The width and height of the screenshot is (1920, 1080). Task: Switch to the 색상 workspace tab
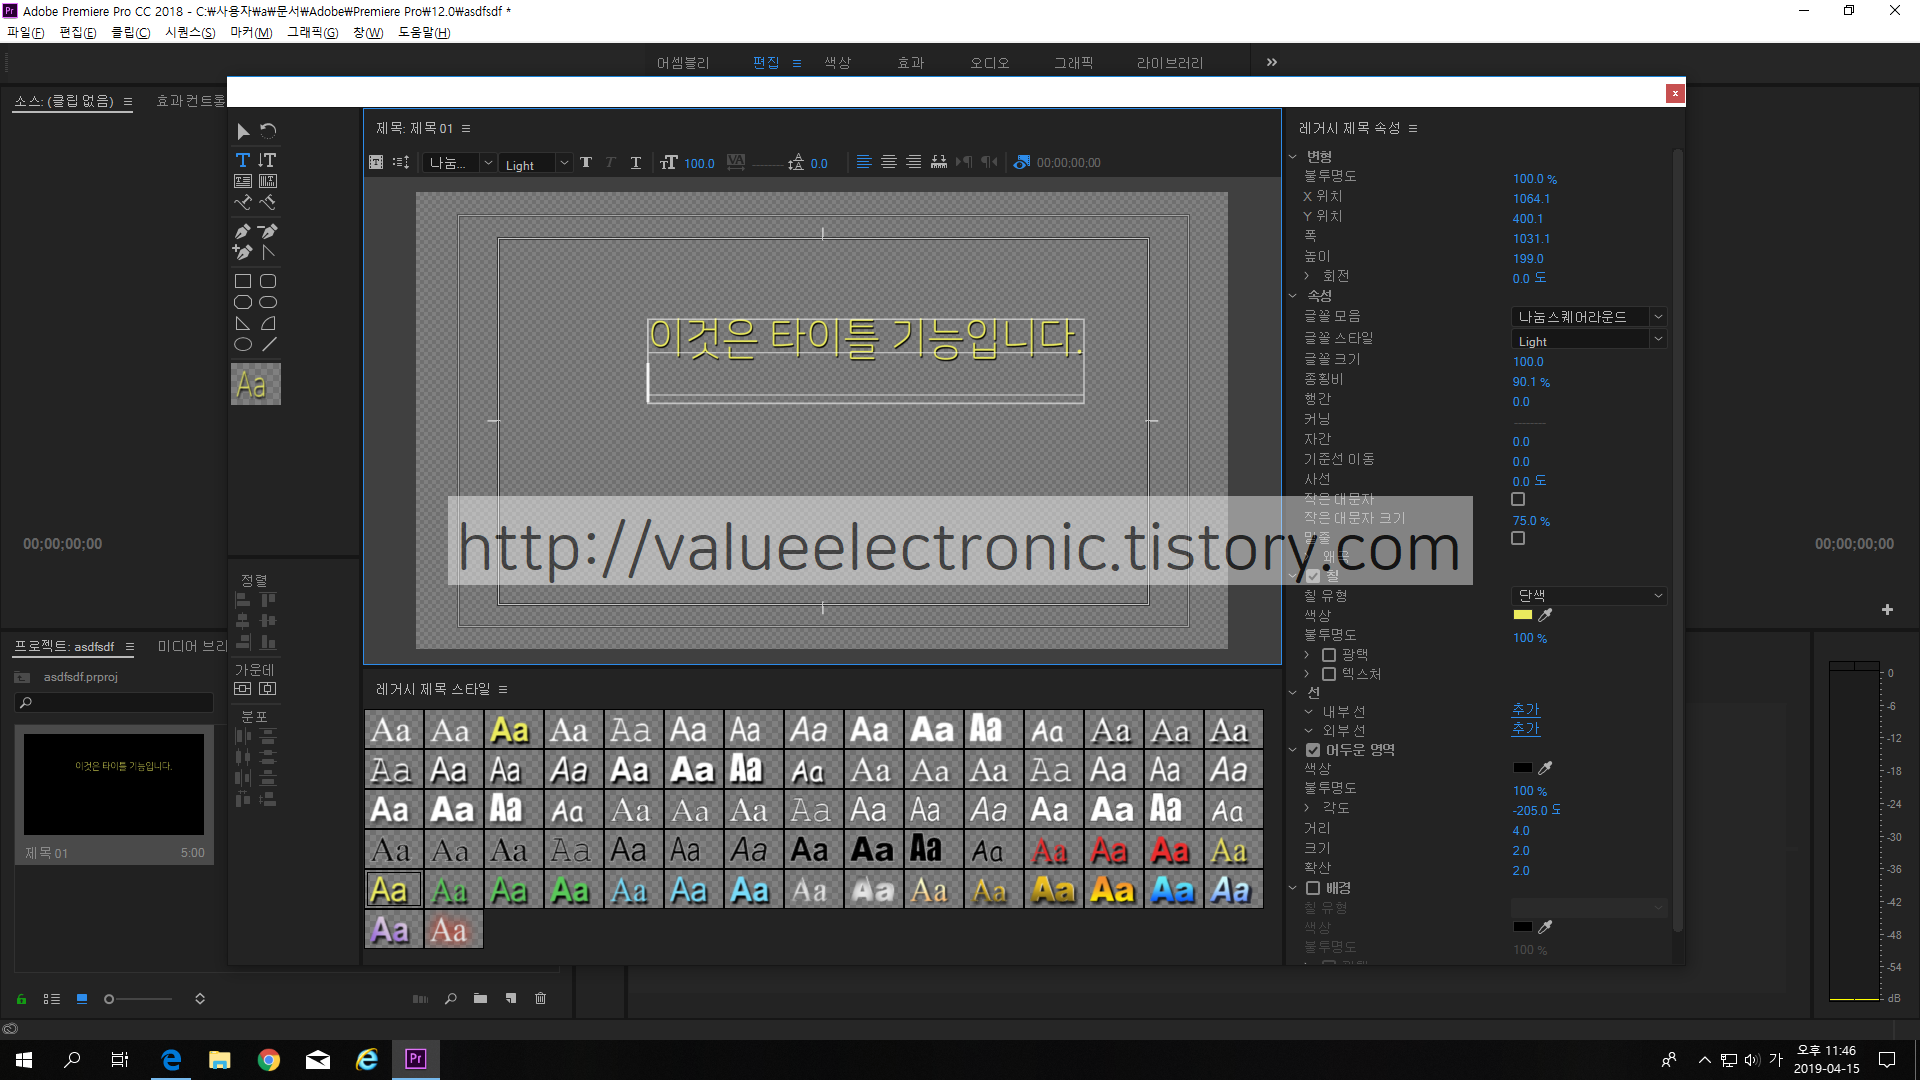[x=837, y=63]
